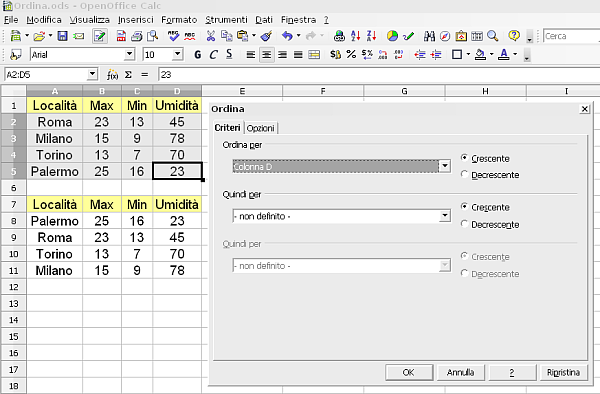
Task: Switch to the Criteri tab
Action: [227, 127]
